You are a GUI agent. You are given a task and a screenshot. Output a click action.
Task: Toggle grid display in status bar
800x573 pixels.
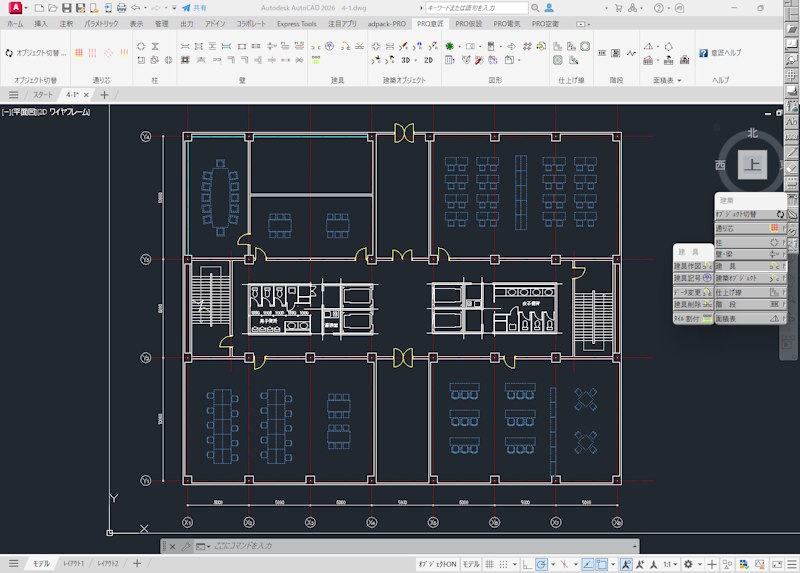pos(489,564)
